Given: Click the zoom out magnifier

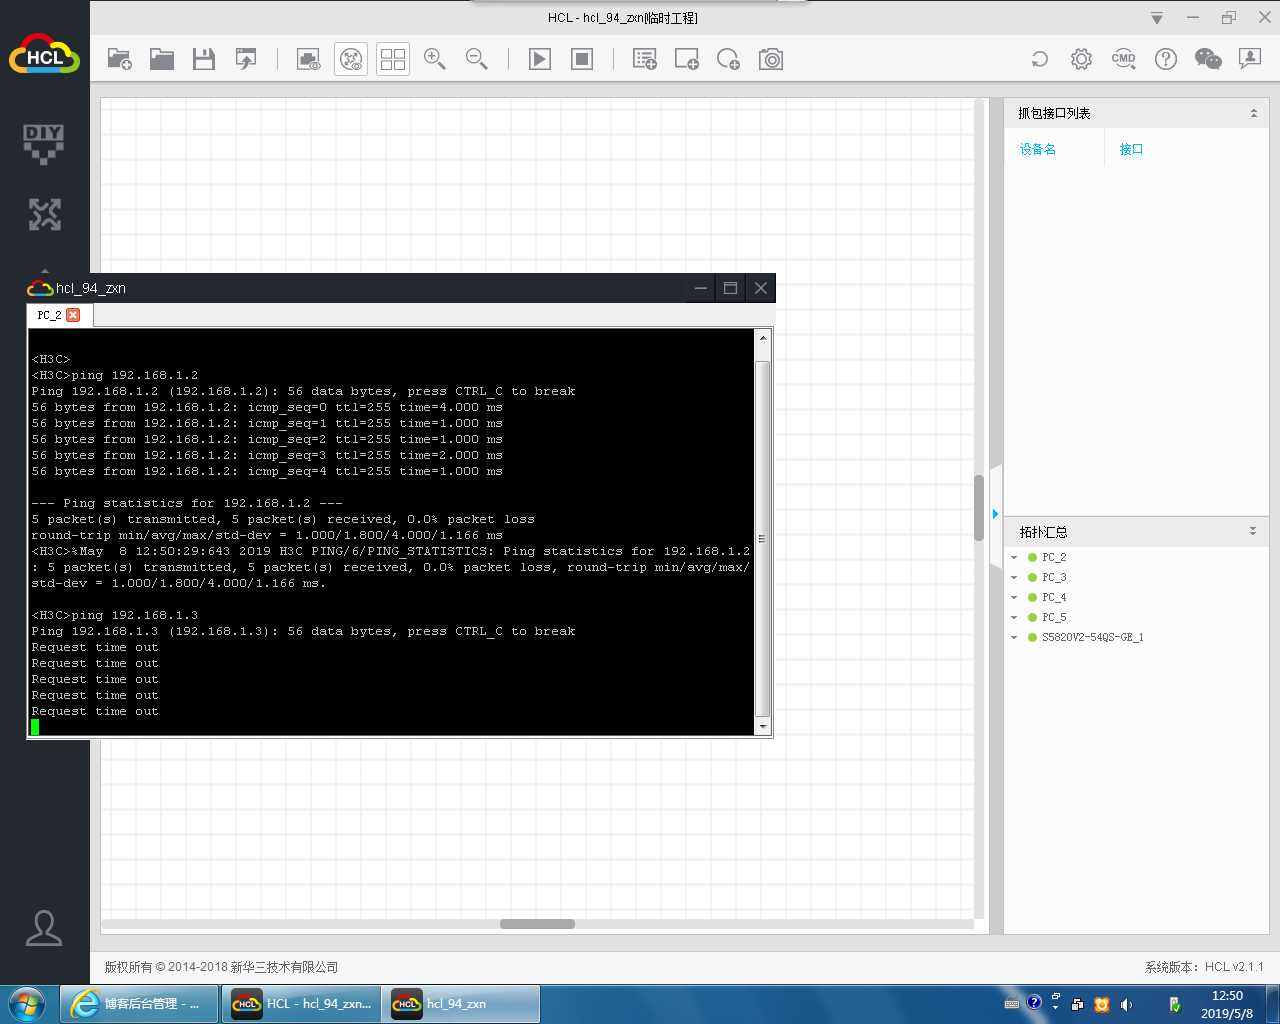Looking at the screenshot, I should tap(477, 60).
